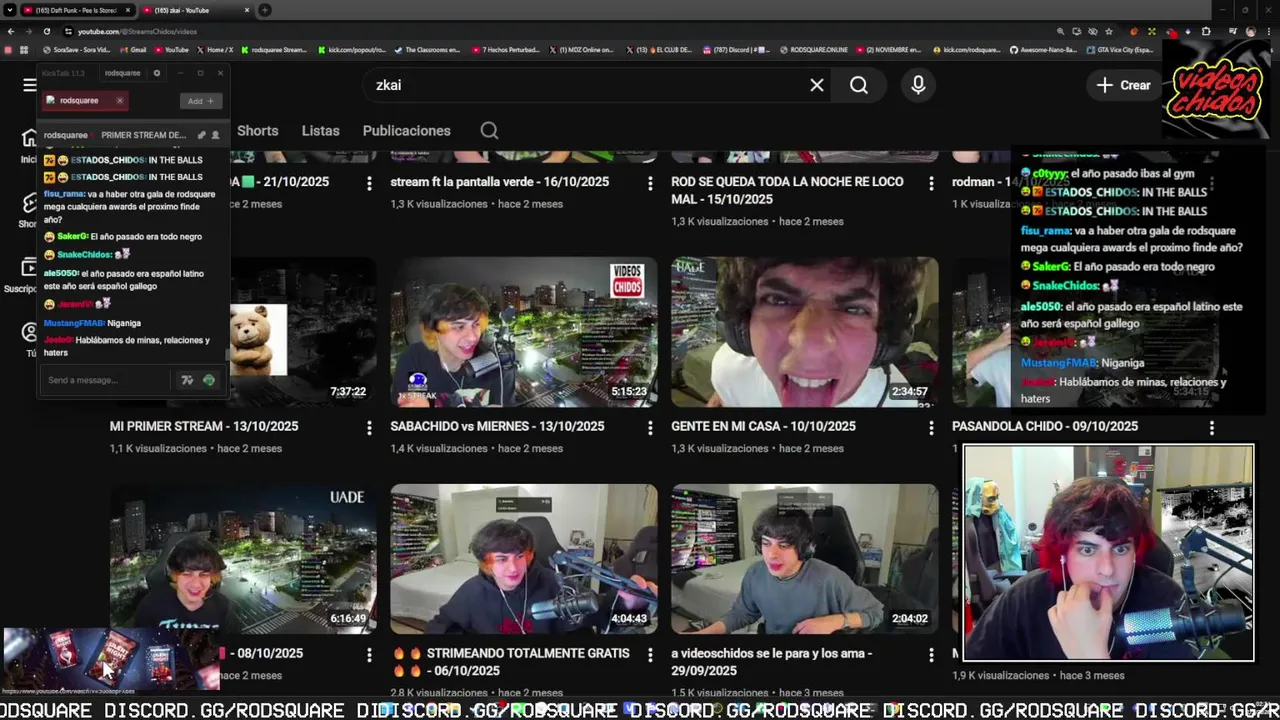Open the user icon in KickTalk chat header
This screenshot has width=1280, height=720.
point(215,135)
